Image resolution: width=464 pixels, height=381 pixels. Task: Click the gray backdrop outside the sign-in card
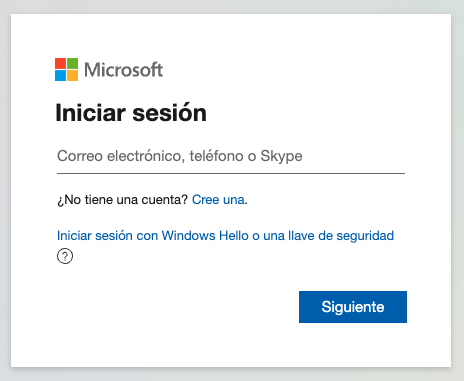(x=457, y=190)
